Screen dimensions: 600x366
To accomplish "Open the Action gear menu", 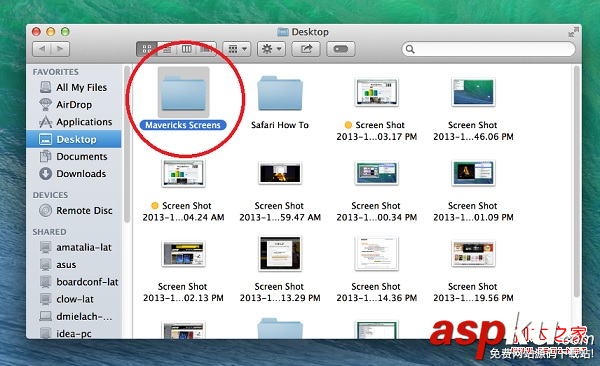I will (x=271, y=49).
